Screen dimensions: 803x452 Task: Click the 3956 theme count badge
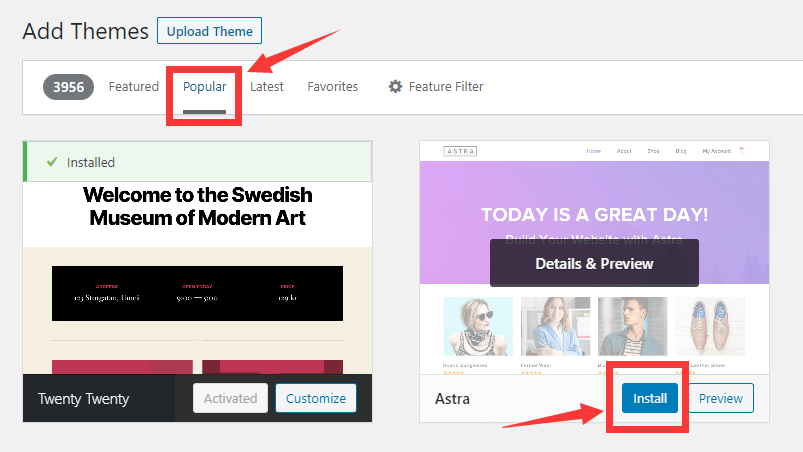coord(68,87)
